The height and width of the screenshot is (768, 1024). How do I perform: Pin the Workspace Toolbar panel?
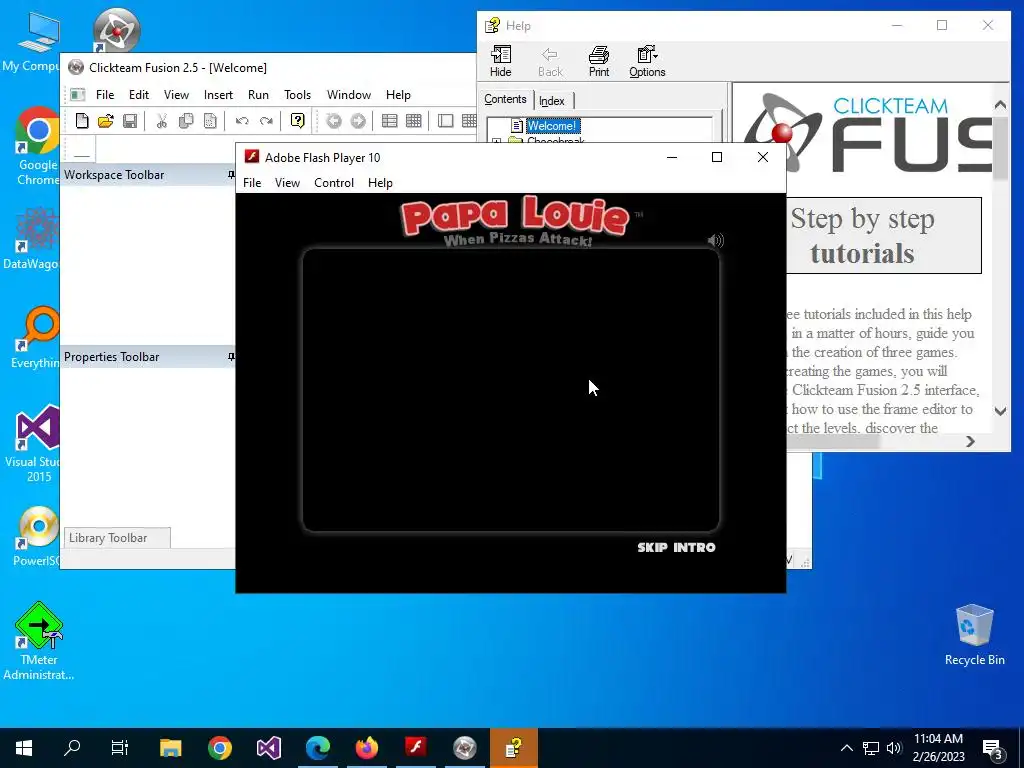(x=231, y=174)
